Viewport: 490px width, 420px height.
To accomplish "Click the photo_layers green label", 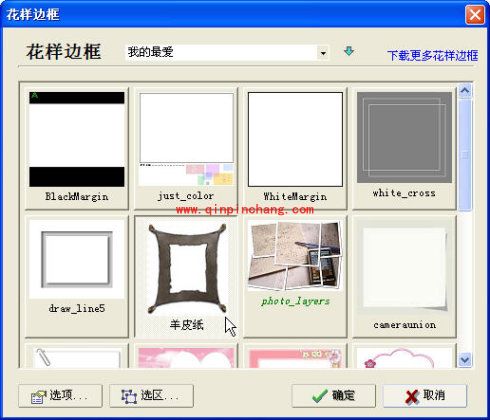I will tap(295, 301).
